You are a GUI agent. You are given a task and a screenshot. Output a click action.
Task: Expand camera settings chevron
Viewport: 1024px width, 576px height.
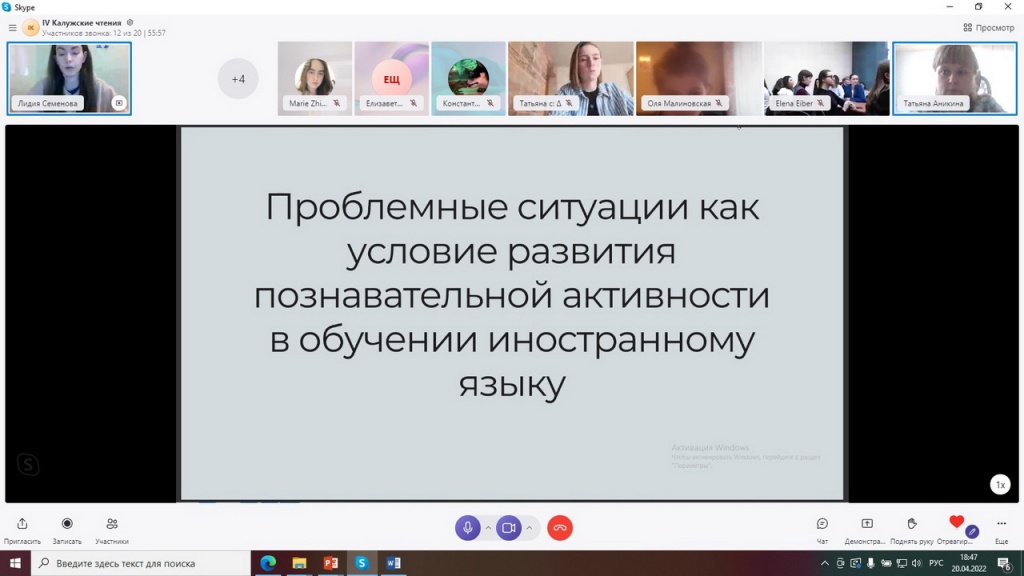pos(529,528)
